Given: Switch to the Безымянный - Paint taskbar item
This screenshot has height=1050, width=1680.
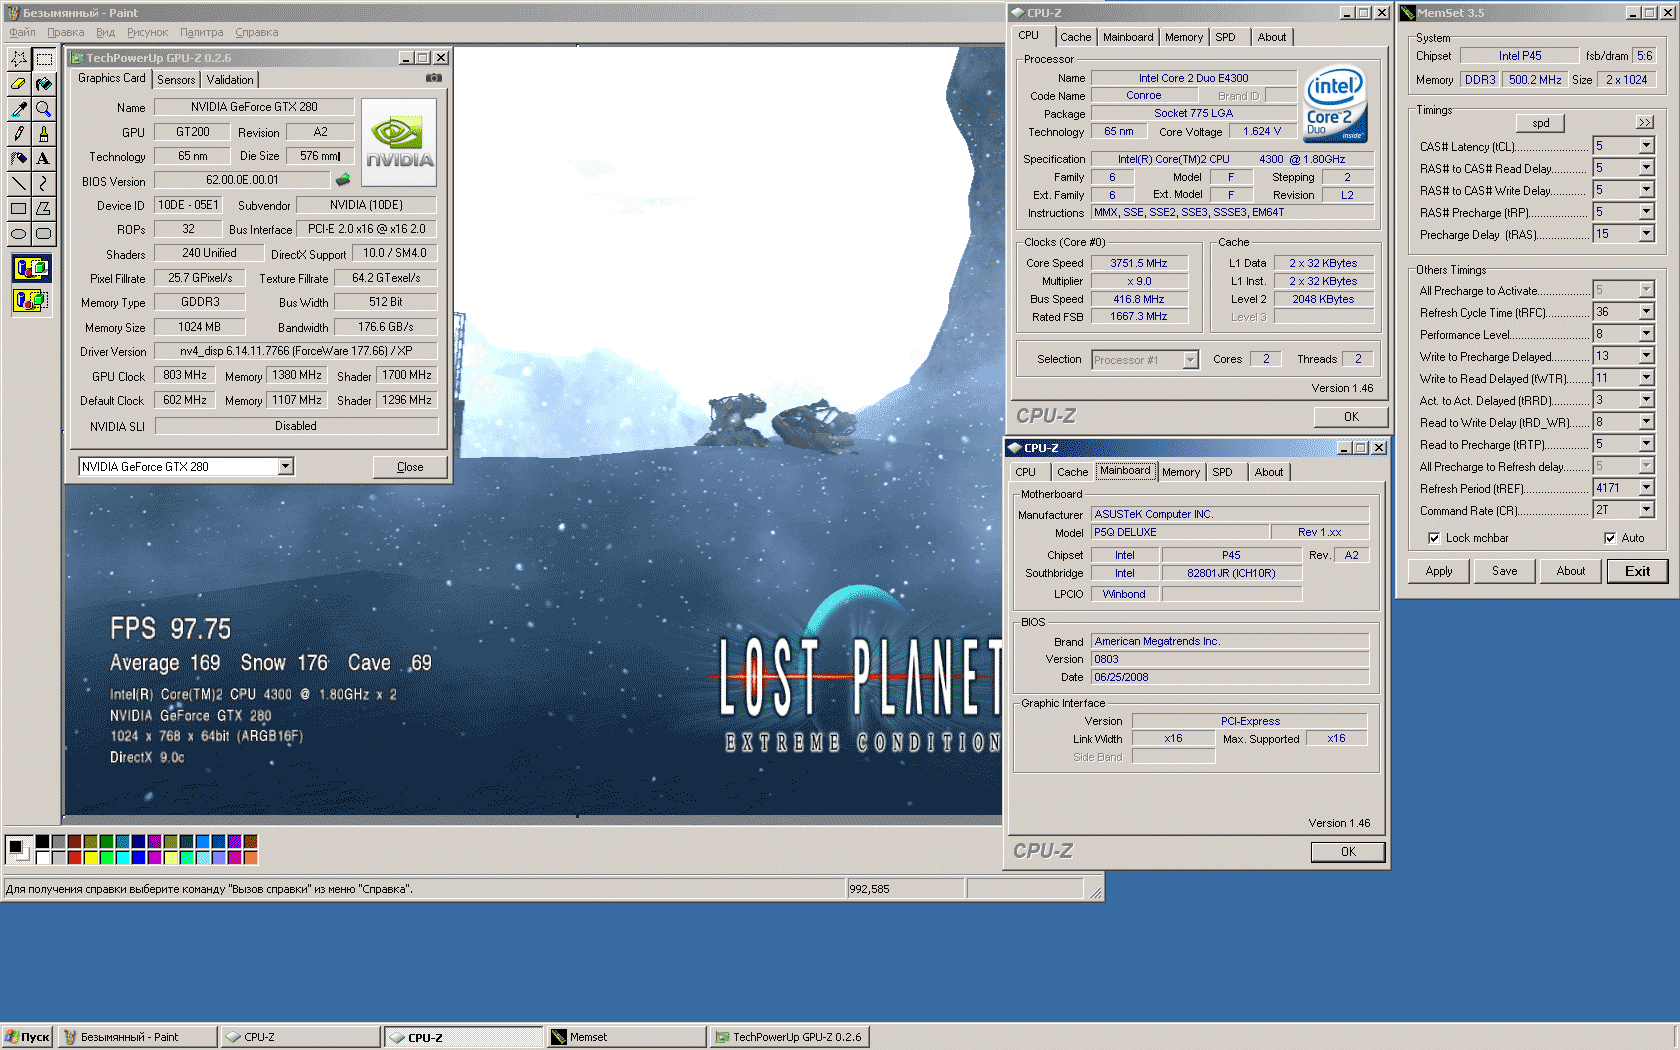Looking at the screenshot, I should pyautogui.click(x=138, y=1037).
